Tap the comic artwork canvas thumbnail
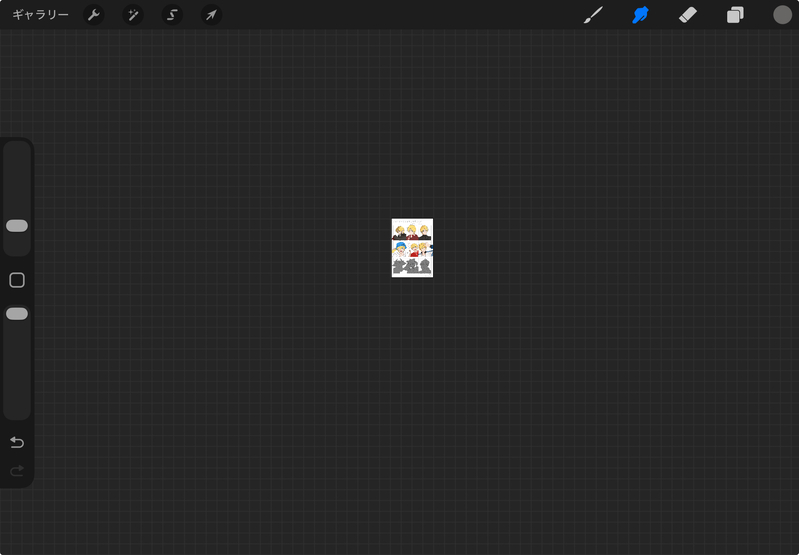This screenshot has width=799, height=555. (x=412, y=248)
